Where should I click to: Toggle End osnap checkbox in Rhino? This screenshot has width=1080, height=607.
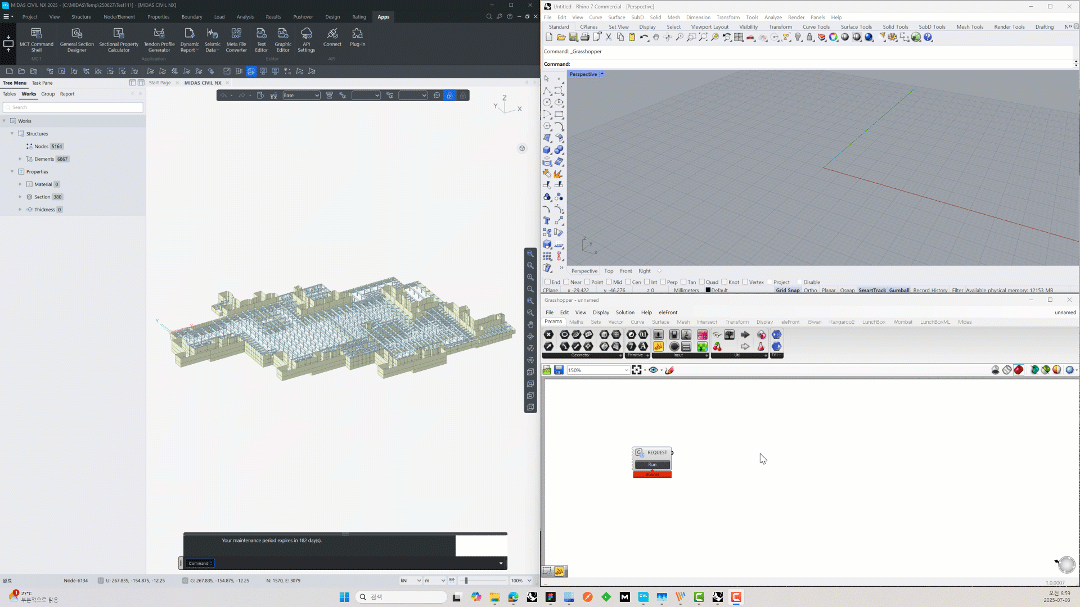pyautogui.click(x=548, y=282)
